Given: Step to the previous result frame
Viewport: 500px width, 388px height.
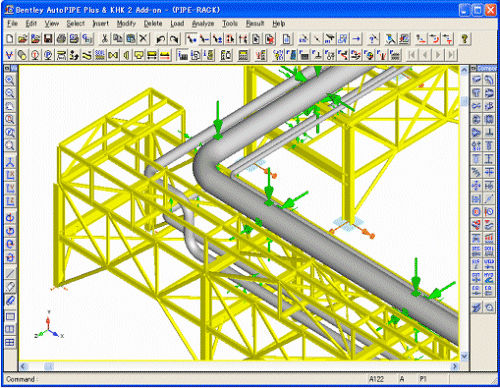Looking at the screenshot, I should (x=425, y=55).
